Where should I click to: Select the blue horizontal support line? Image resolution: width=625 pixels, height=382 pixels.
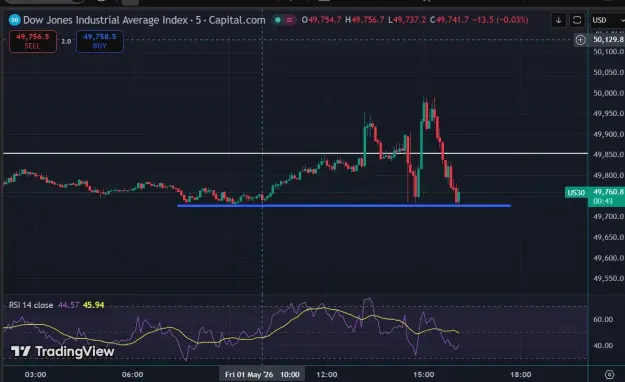click(x=344, y=206)
